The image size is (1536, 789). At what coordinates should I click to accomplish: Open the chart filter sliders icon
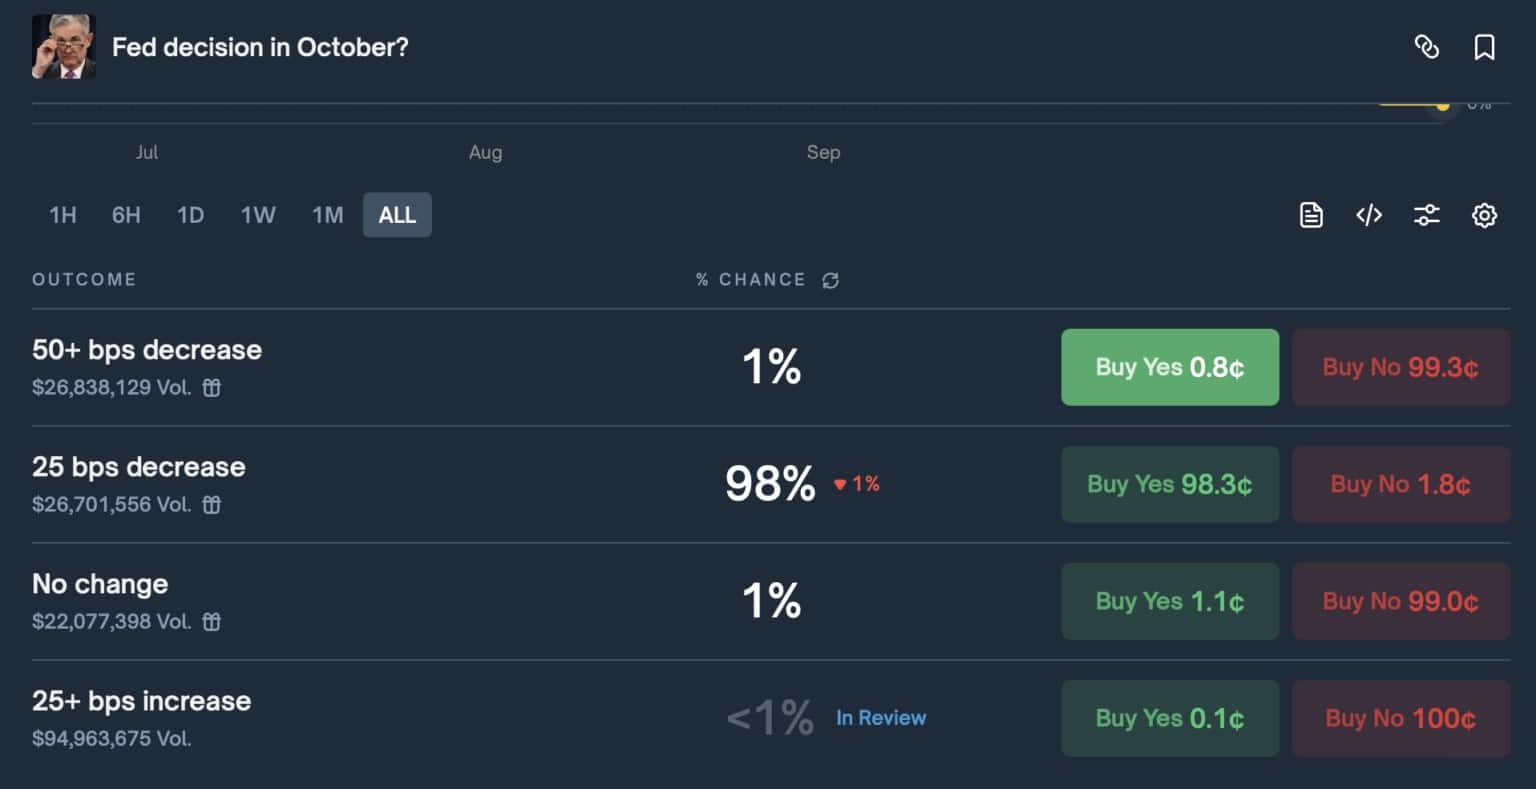1427,215
